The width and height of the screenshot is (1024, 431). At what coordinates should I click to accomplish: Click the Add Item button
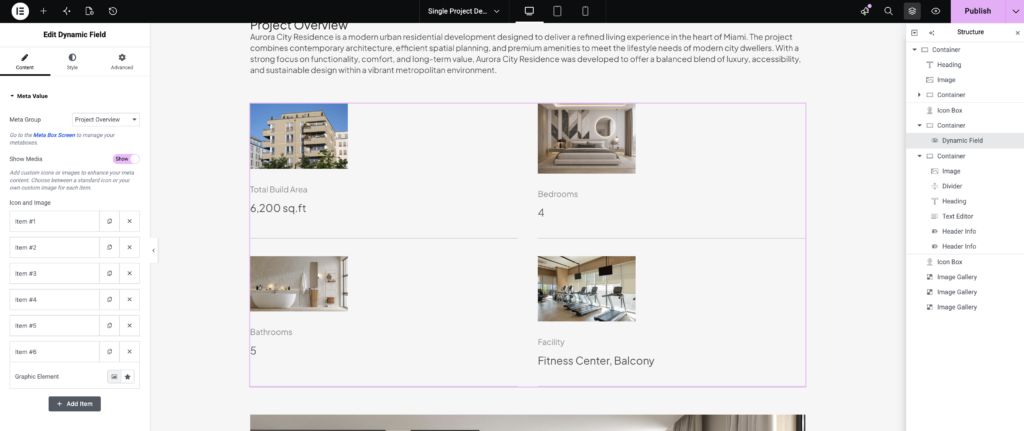(74, 404)
